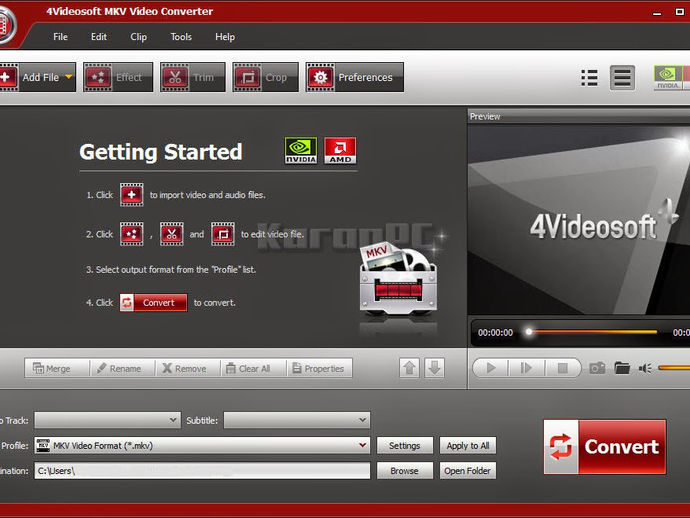
Task: Open the Clip menu
Action: coord(138,37)
